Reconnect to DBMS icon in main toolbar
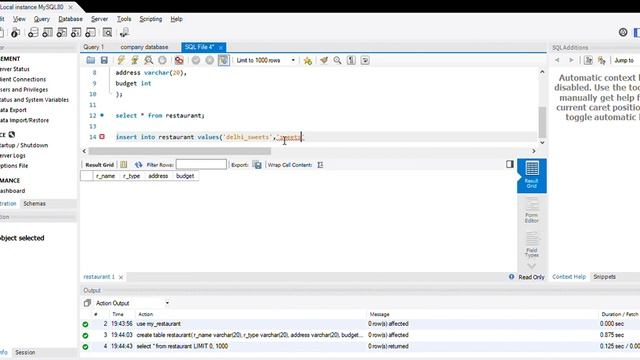This screenshot has width=640, height=360. click(x=124, y=33)
